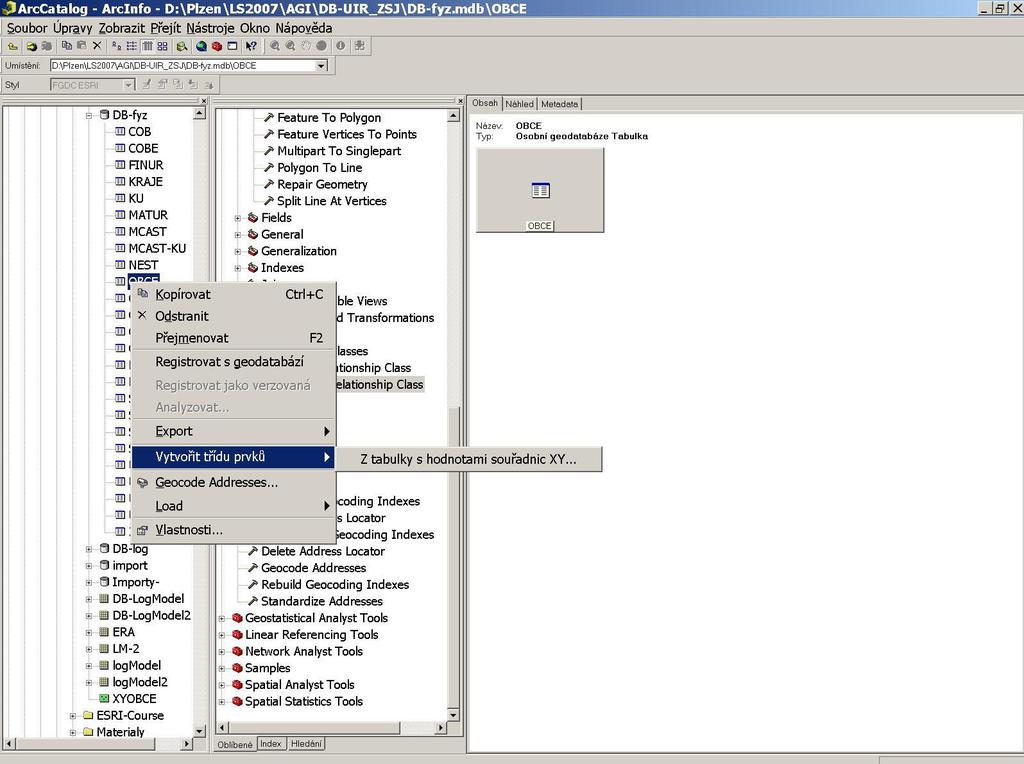Open the Styl FGDC ESRI dropdown
The image size is (1024, 764).
(x=129, y=85)
